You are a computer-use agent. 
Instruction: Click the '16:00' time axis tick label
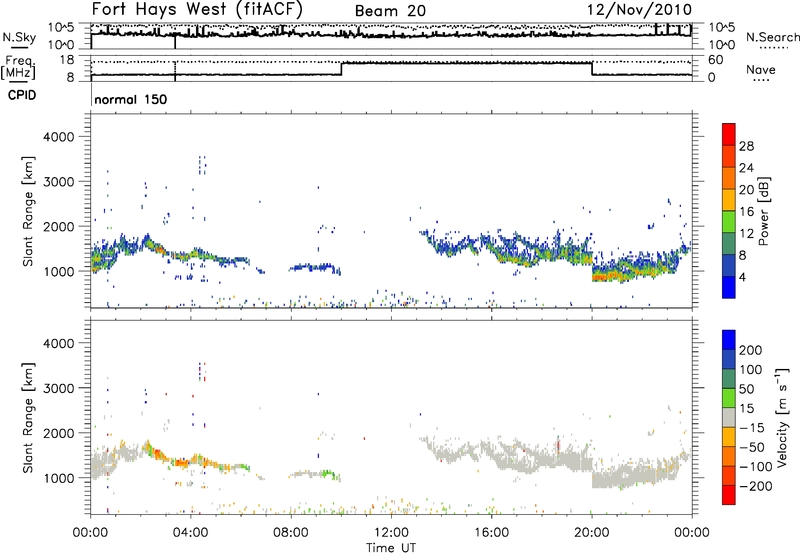pos(491,533)
